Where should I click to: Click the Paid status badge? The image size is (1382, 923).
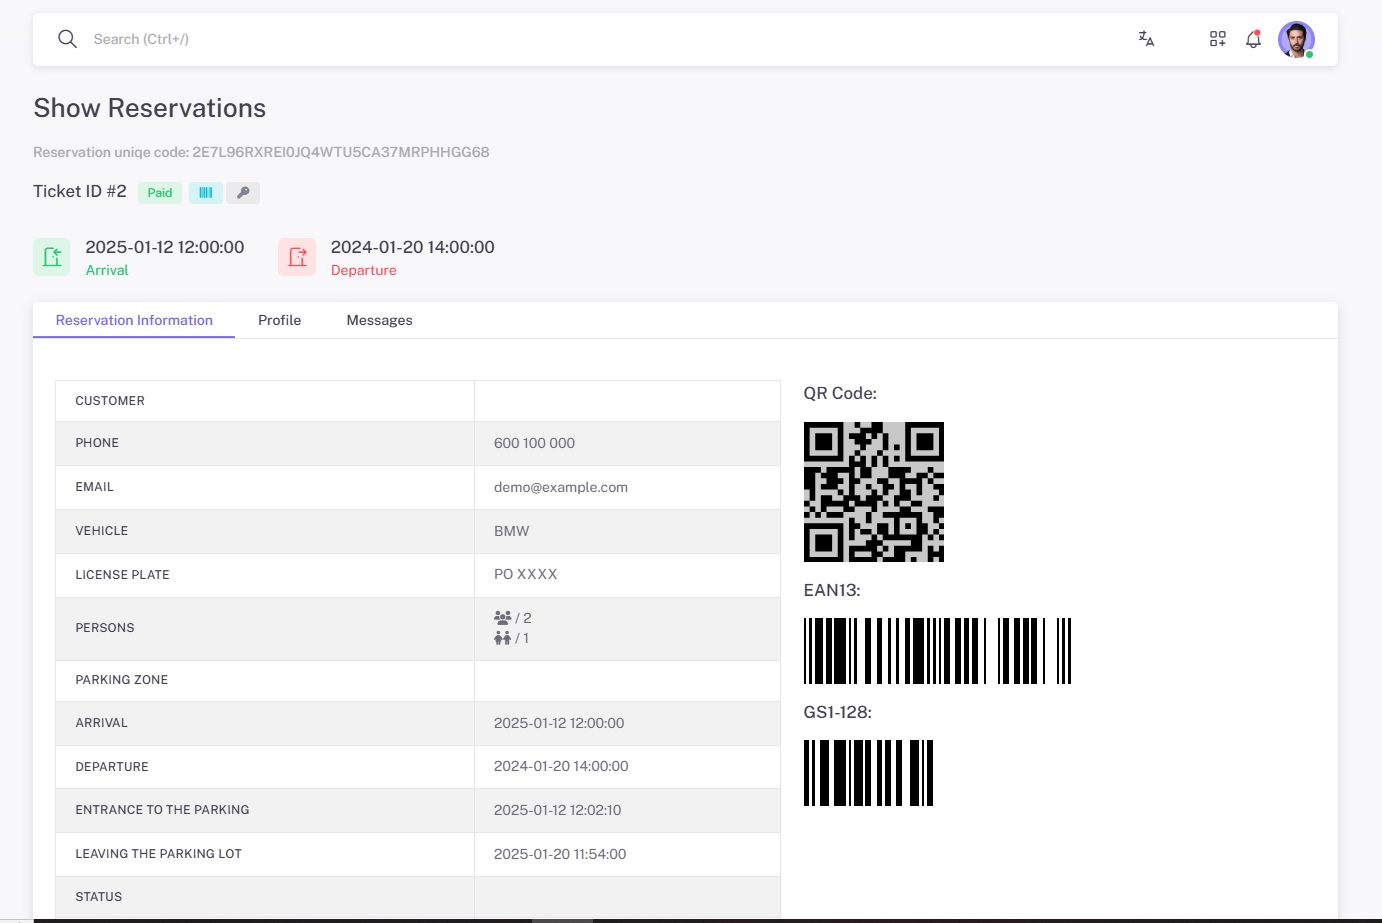(160, 192)
